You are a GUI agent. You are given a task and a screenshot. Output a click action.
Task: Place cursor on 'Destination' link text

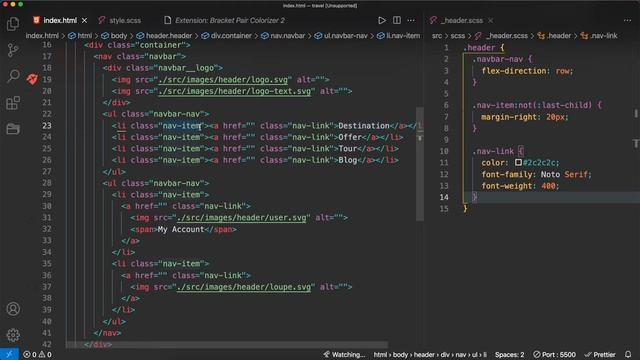[364, 126]
